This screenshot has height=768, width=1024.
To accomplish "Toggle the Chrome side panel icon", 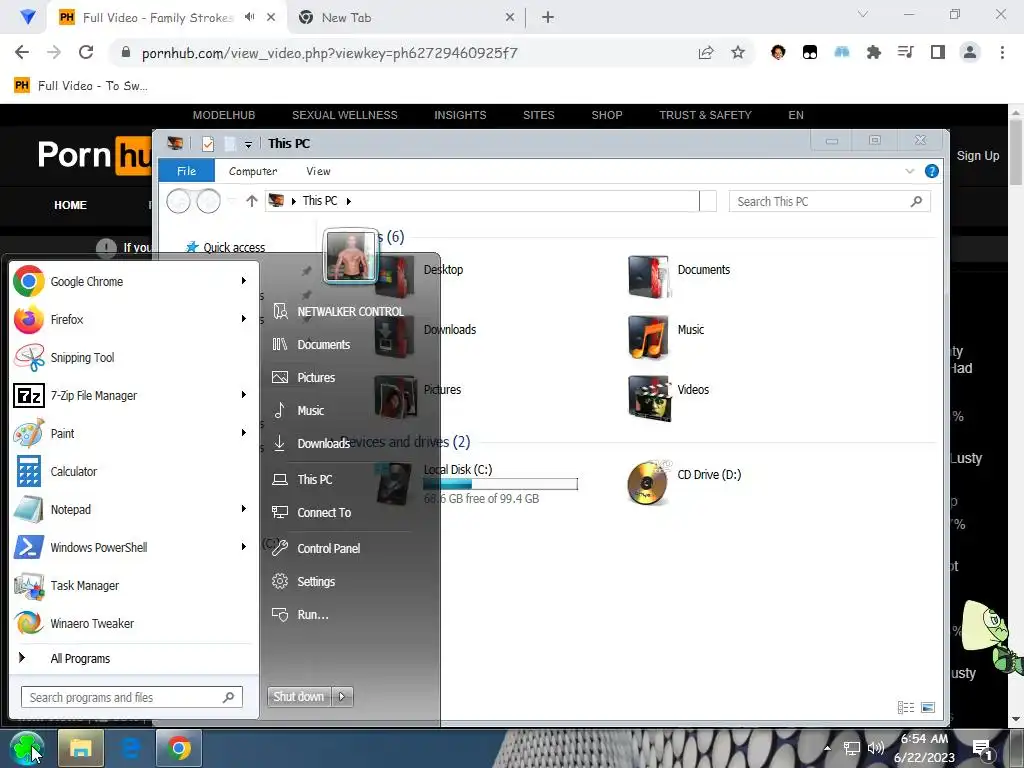I will coord(938,52).
